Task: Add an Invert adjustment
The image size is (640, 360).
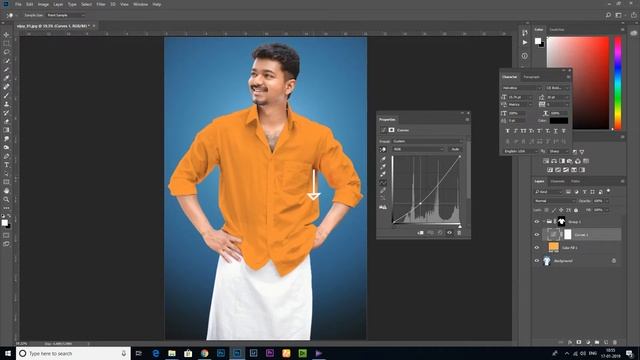Action: [x=550, y=170]
